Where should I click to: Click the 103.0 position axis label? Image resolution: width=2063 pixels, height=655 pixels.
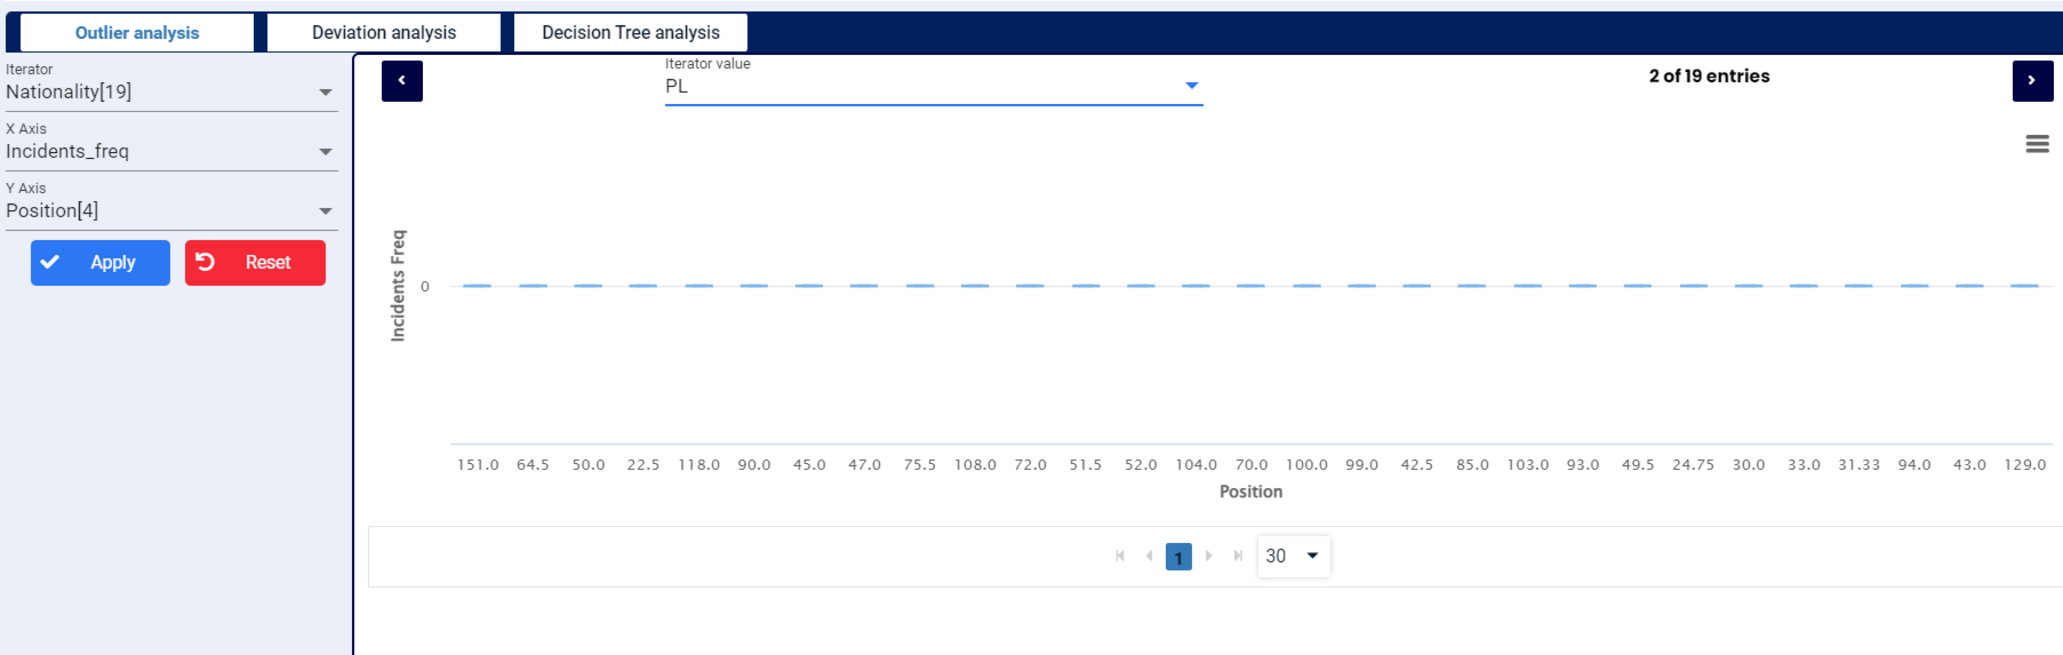tap(1528, 465)
